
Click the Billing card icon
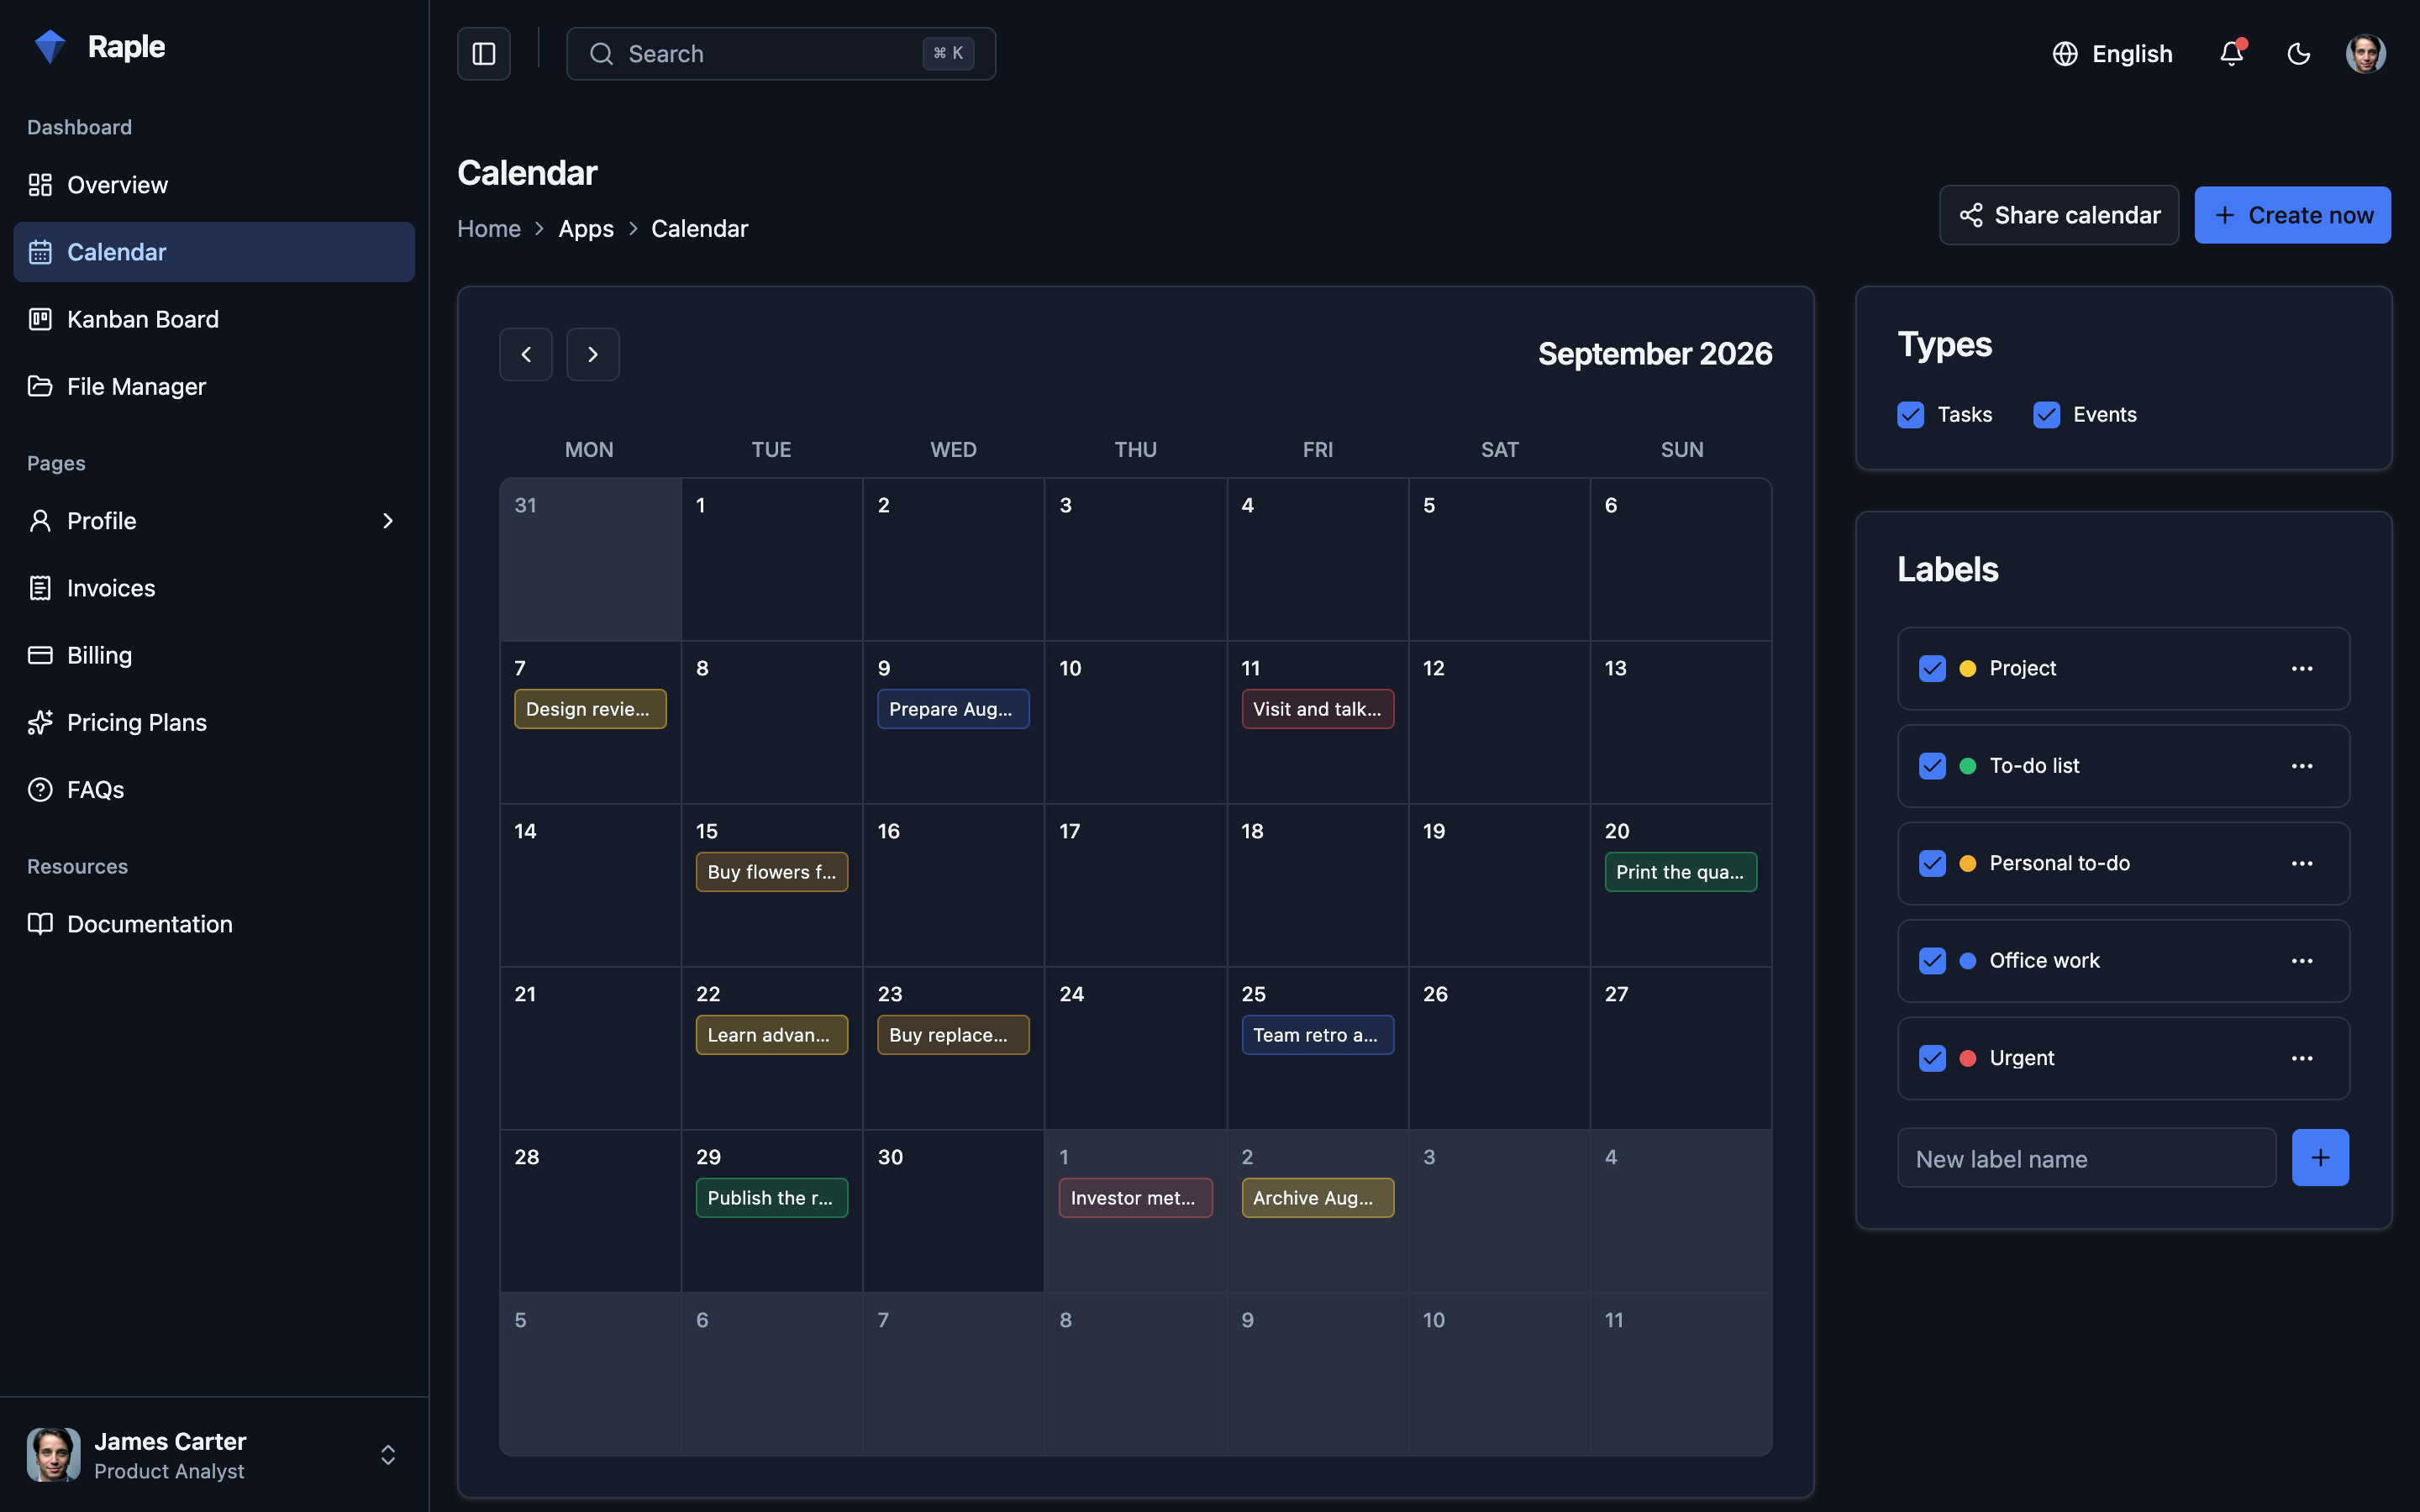tap(40, 655)
